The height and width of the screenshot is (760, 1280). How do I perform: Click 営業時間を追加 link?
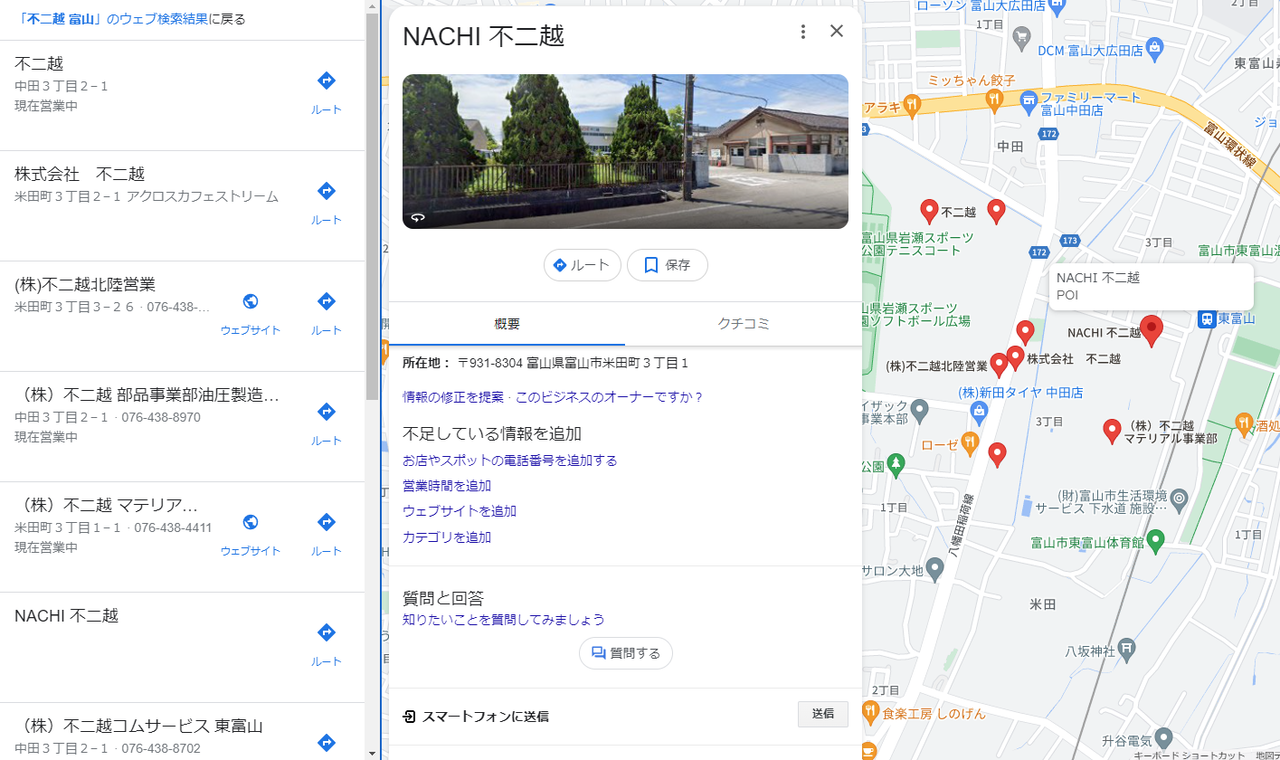point(447,486)
